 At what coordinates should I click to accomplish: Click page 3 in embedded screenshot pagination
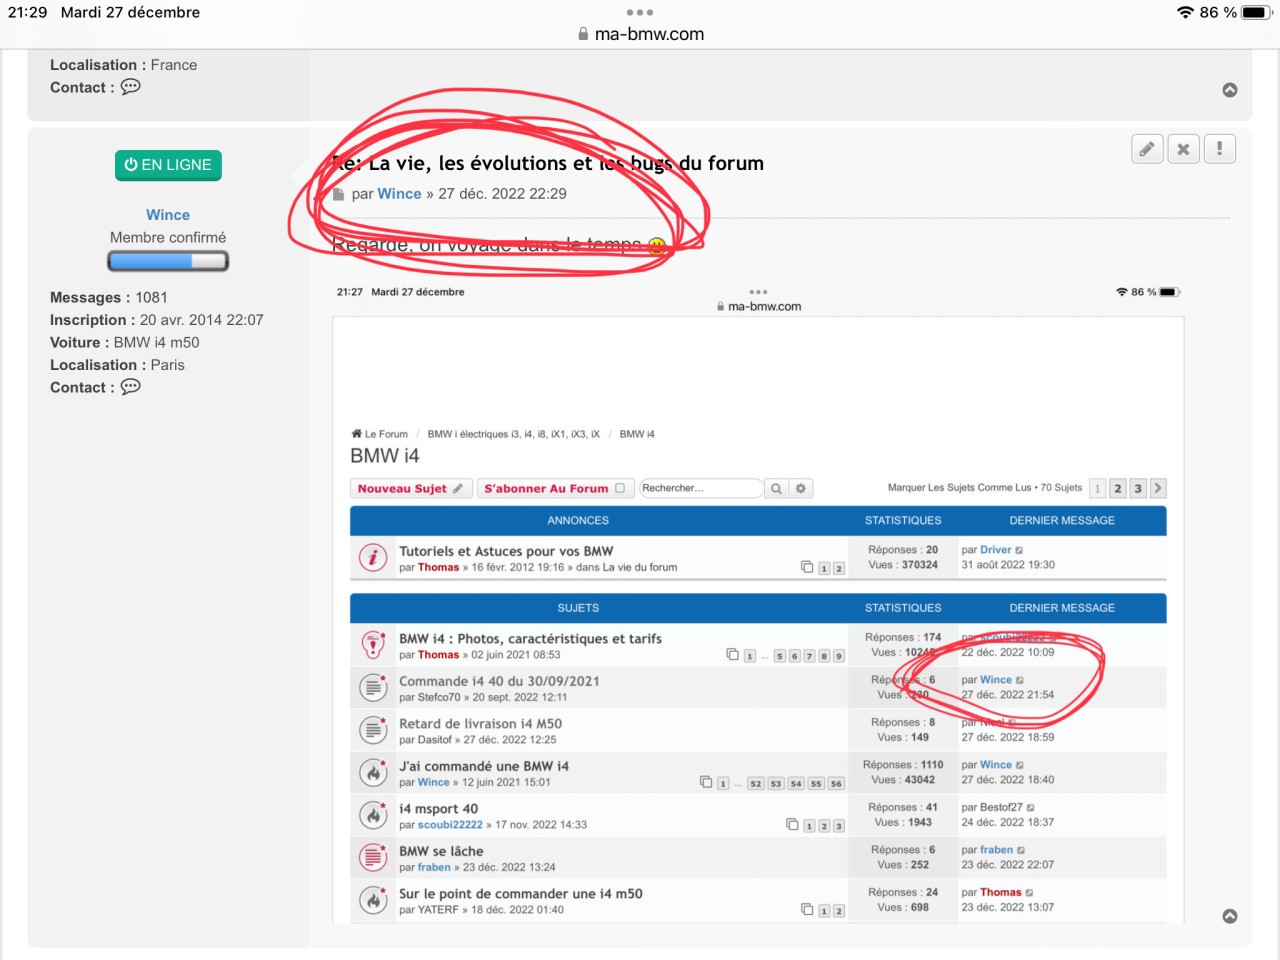coord(1138,489)
